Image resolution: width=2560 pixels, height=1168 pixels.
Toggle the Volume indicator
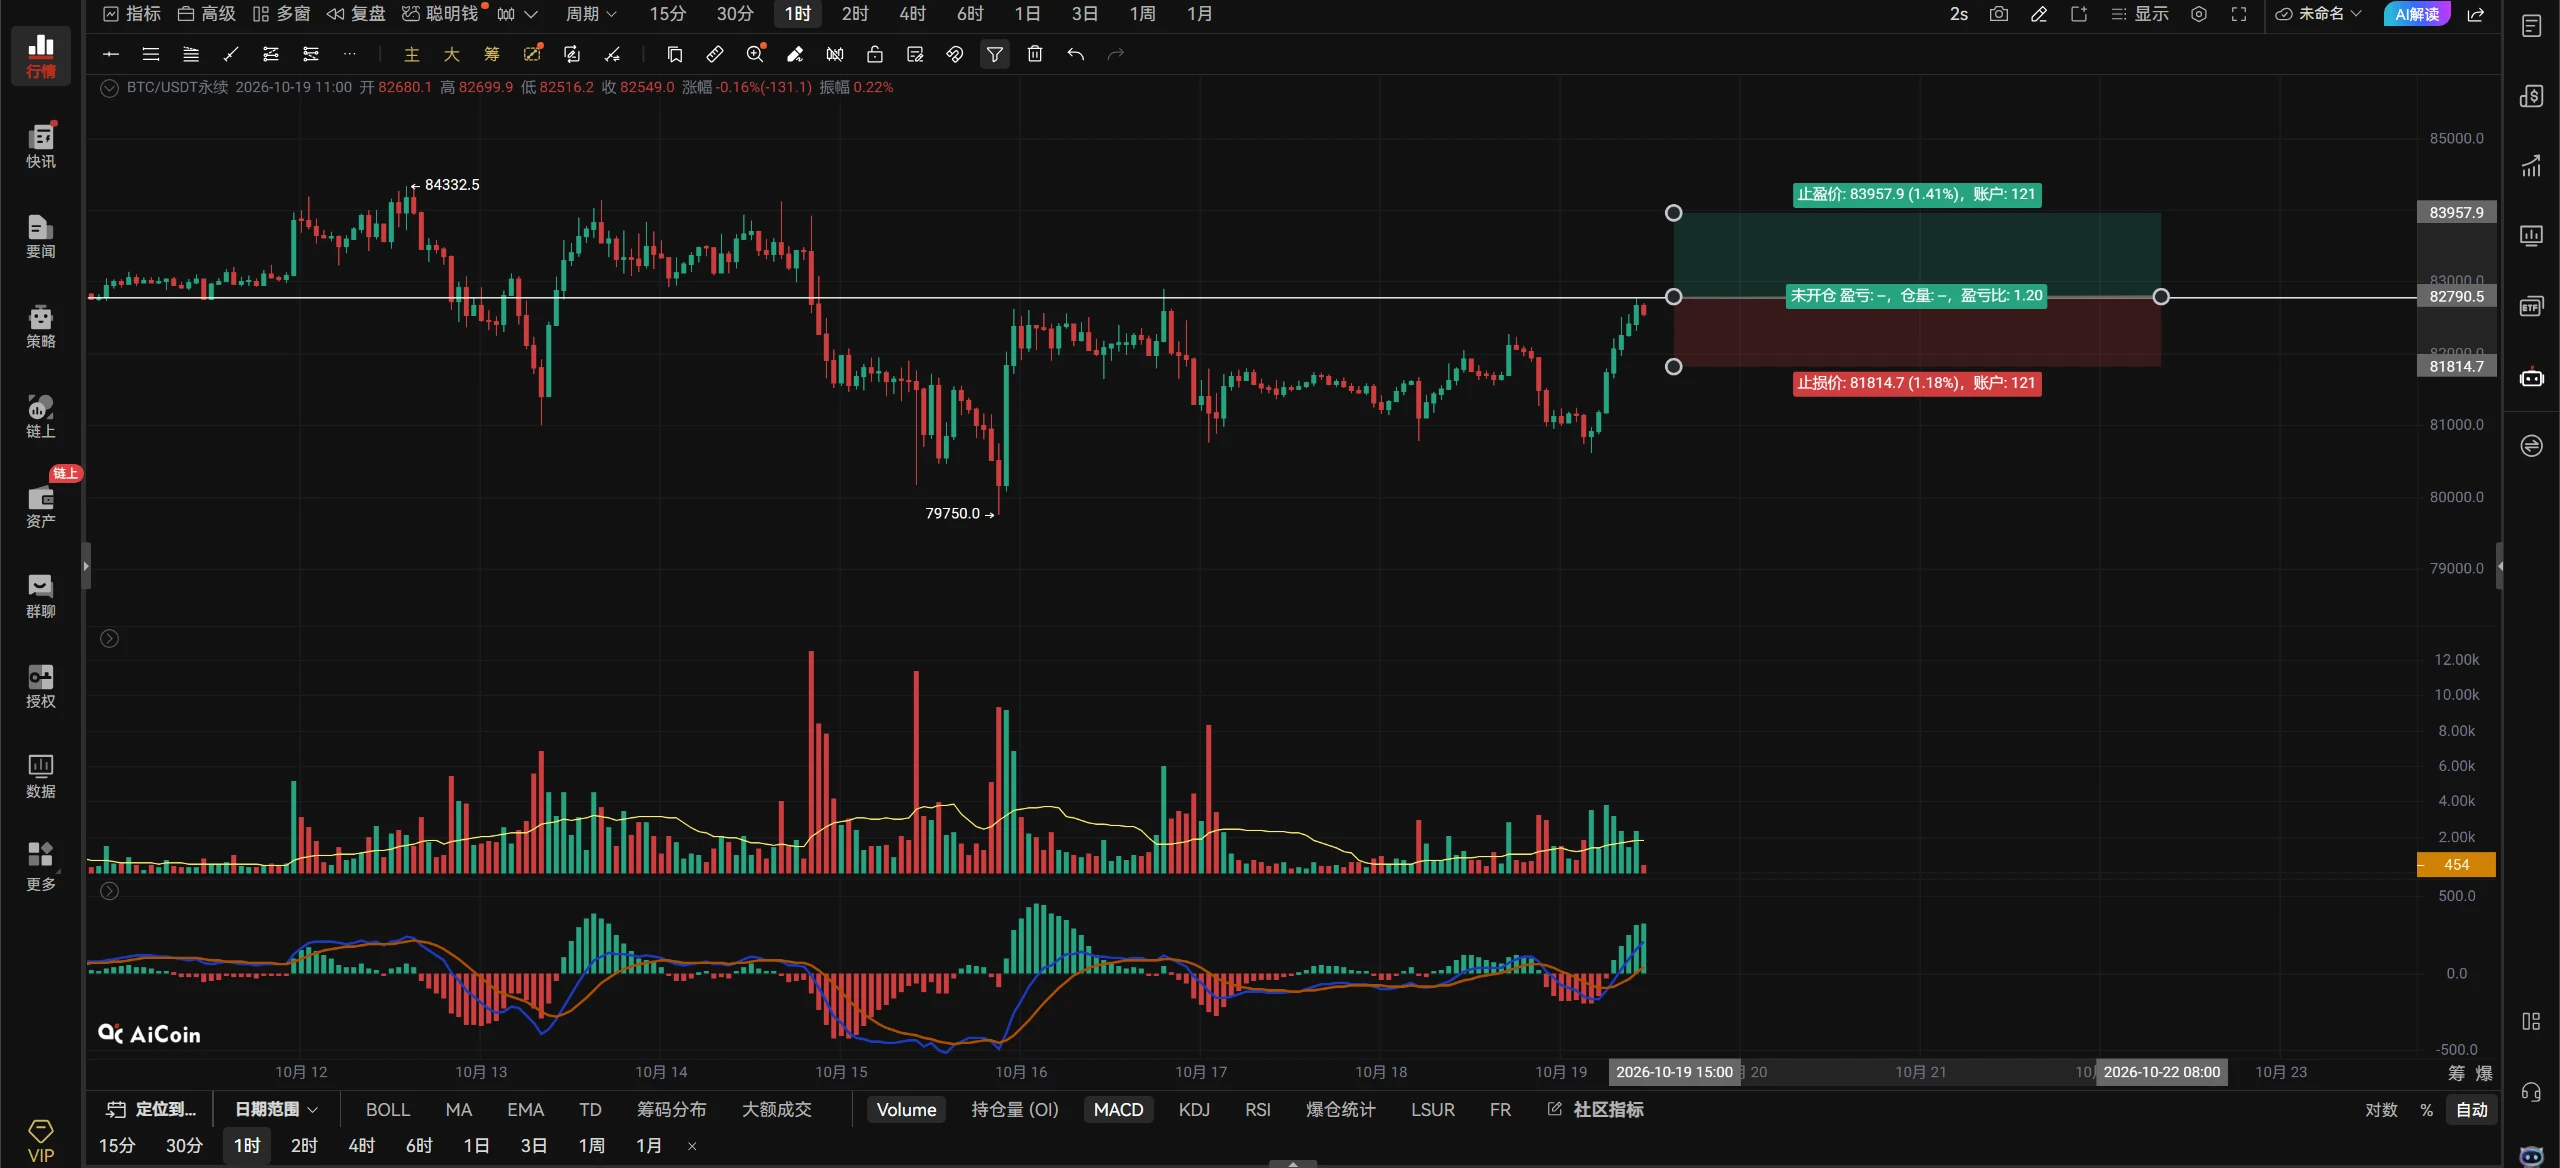(x=906, y=1109)
